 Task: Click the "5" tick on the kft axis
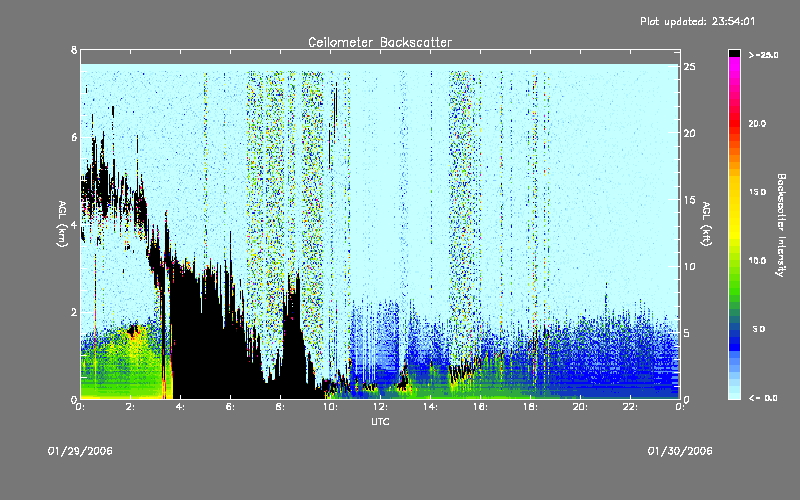click(687, 333)
